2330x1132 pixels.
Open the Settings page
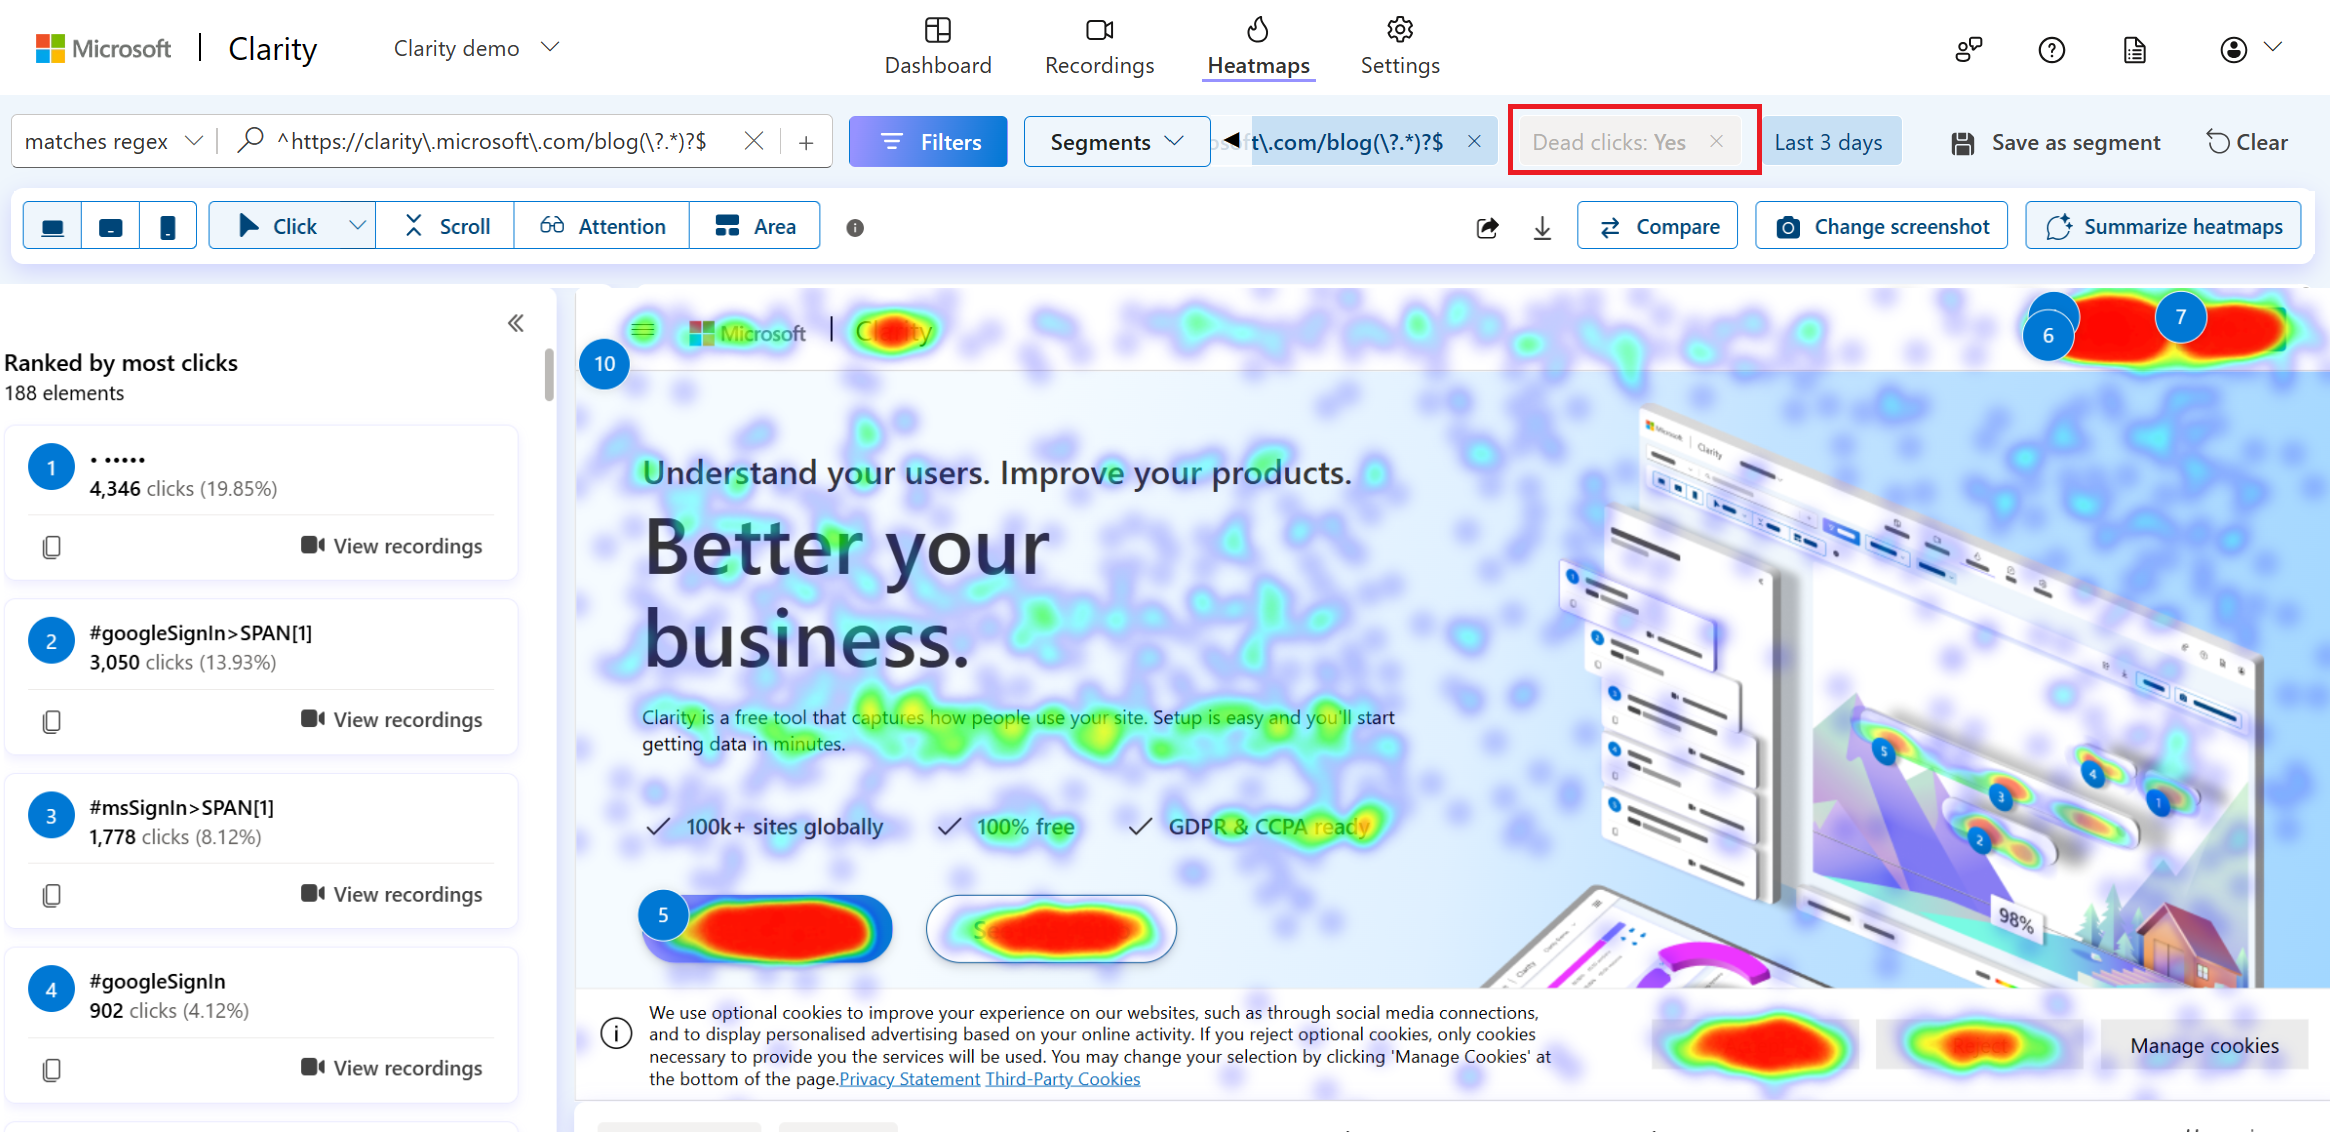click(x=1399, y=47)
